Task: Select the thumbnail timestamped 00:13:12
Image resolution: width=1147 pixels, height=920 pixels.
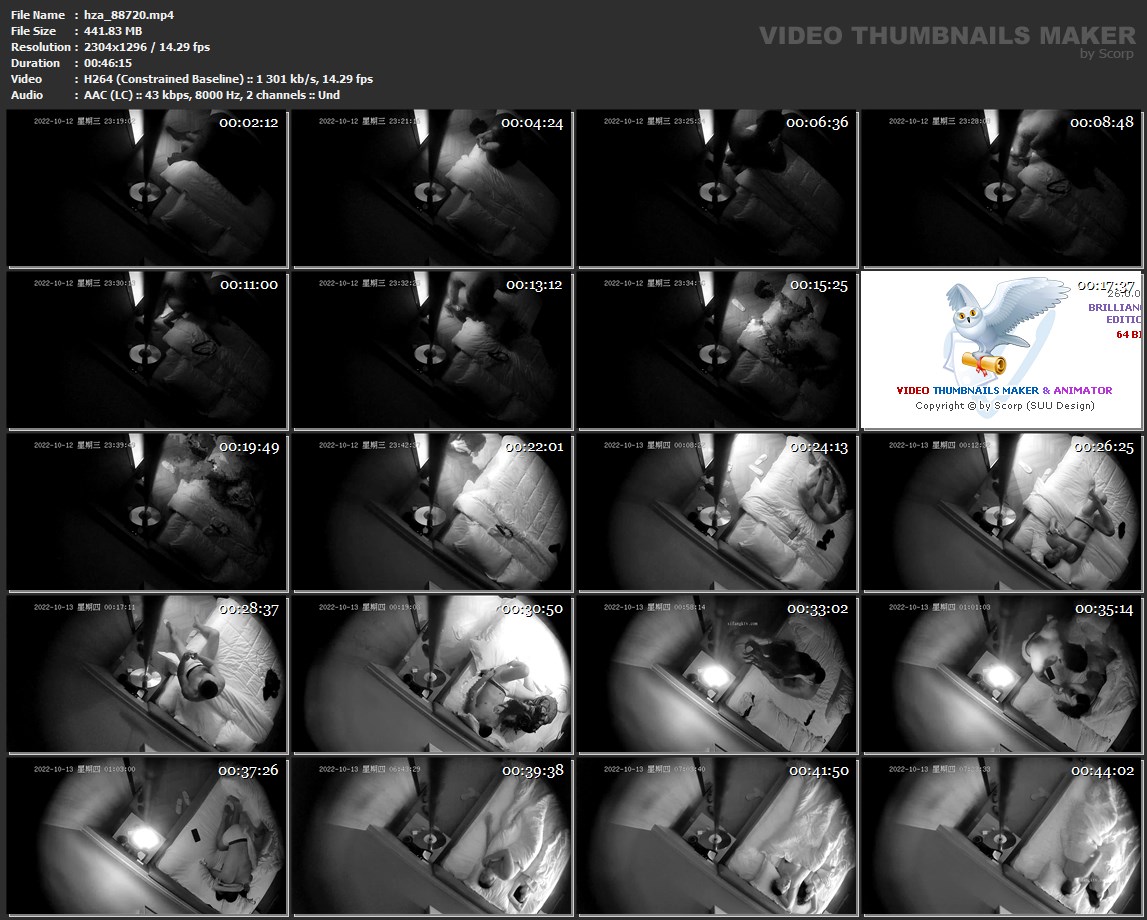Action: pos(432,350)
